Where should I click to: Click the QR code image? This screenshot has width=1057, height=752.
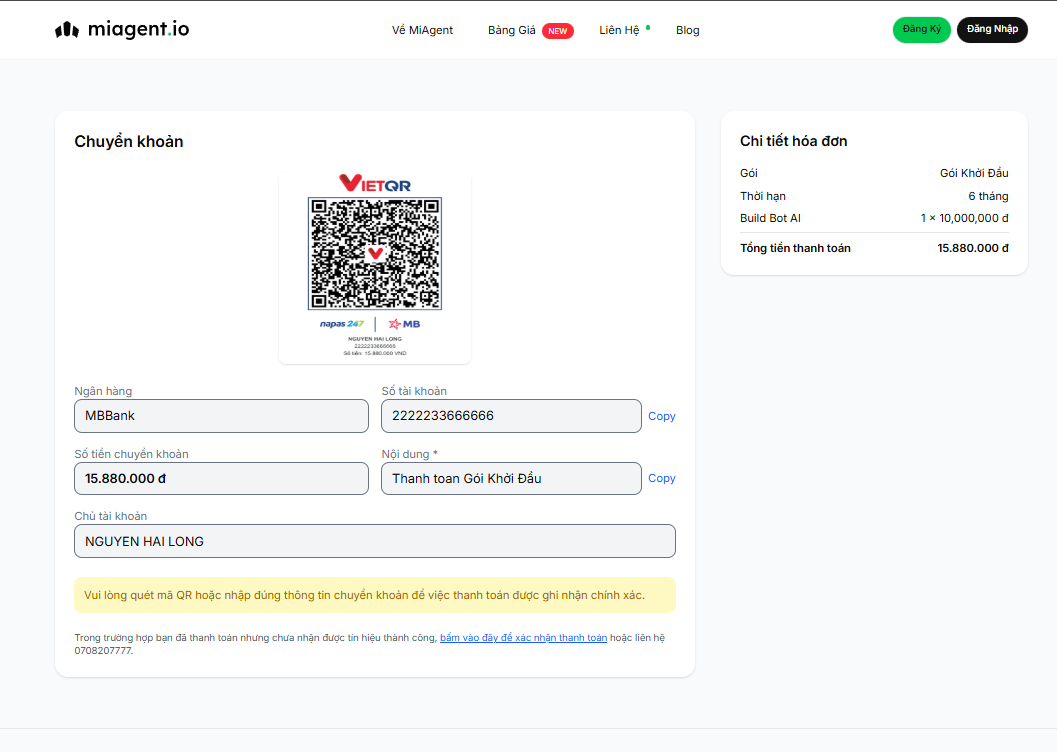375,253
